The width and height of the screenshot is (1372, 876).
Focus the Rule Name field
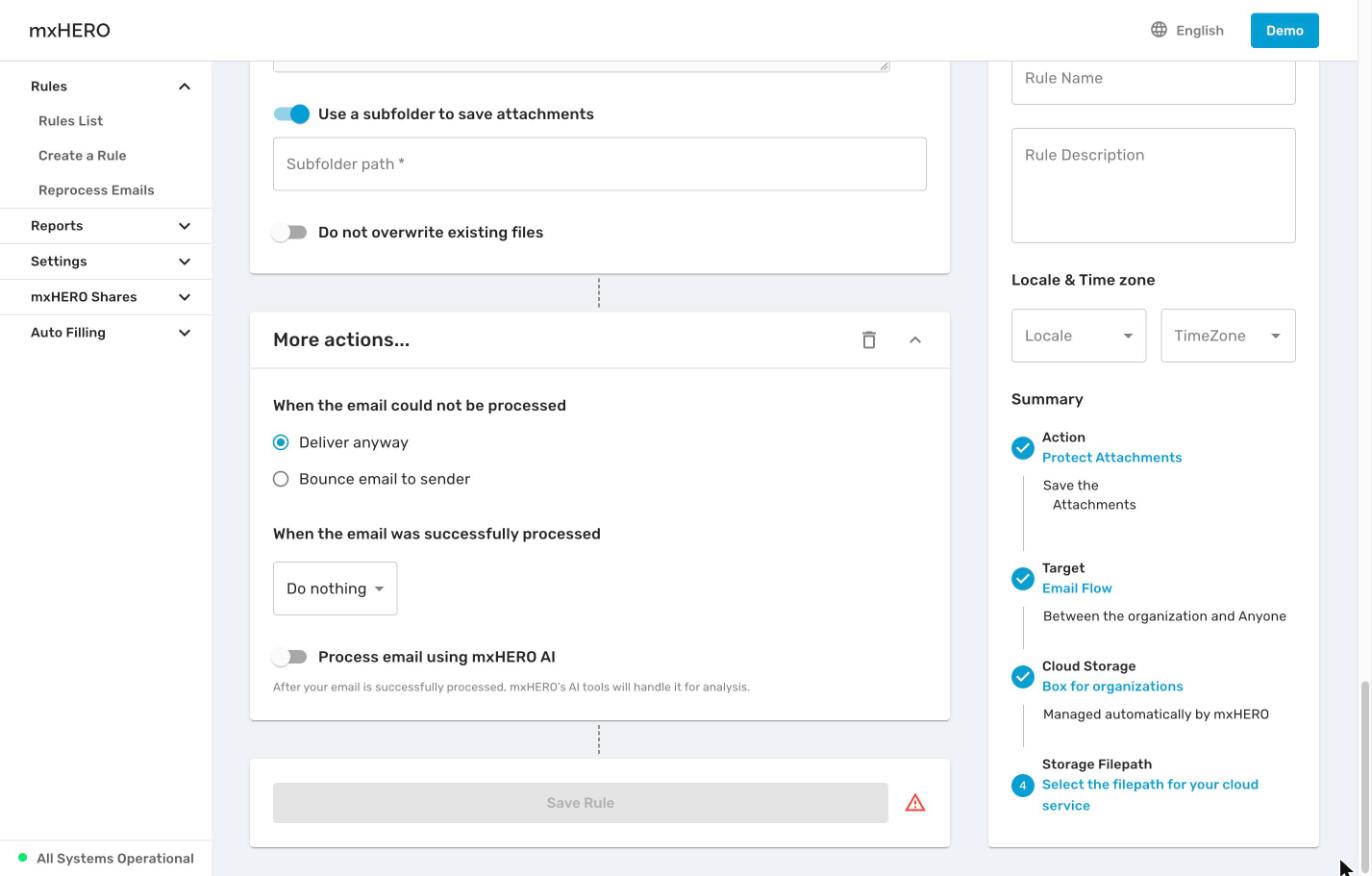[1153, 78]
